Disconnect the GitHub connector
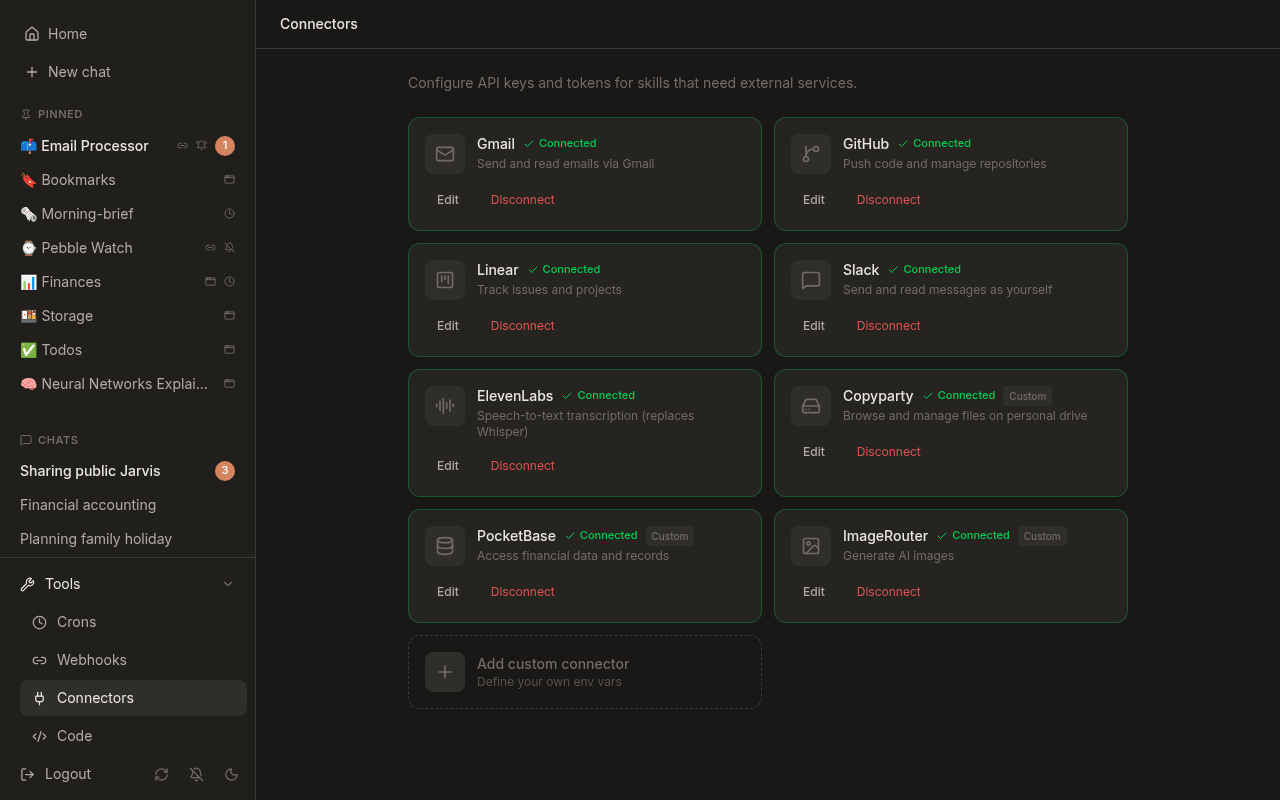Viewport: 1280px width, 800px height. 888,200
